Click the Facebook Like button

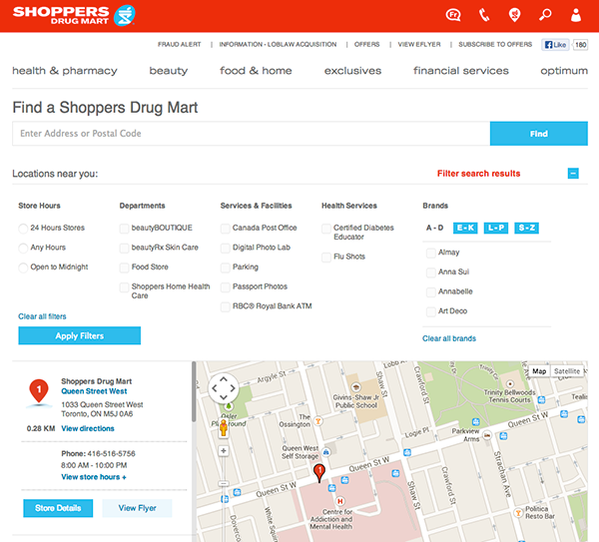(x=555, y=45)
